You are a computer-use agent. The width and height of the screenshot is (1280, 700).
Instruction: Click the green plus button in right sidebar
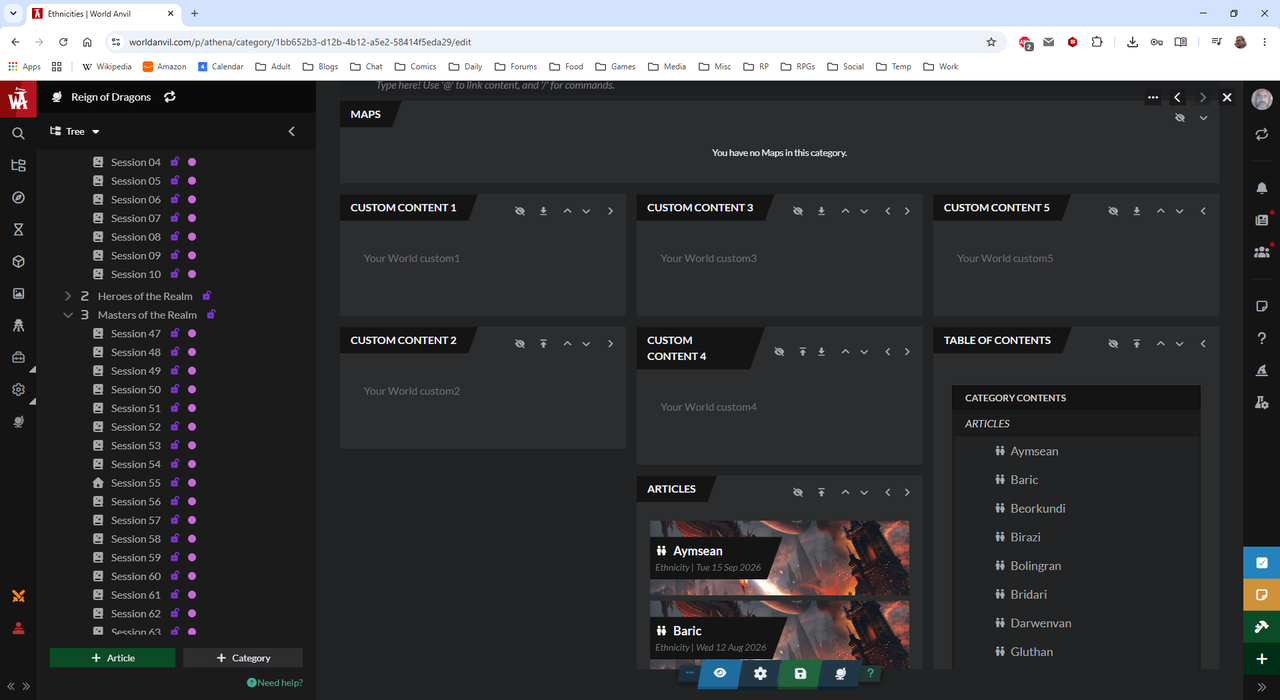pyautogui.click(x=1262, y=660)
